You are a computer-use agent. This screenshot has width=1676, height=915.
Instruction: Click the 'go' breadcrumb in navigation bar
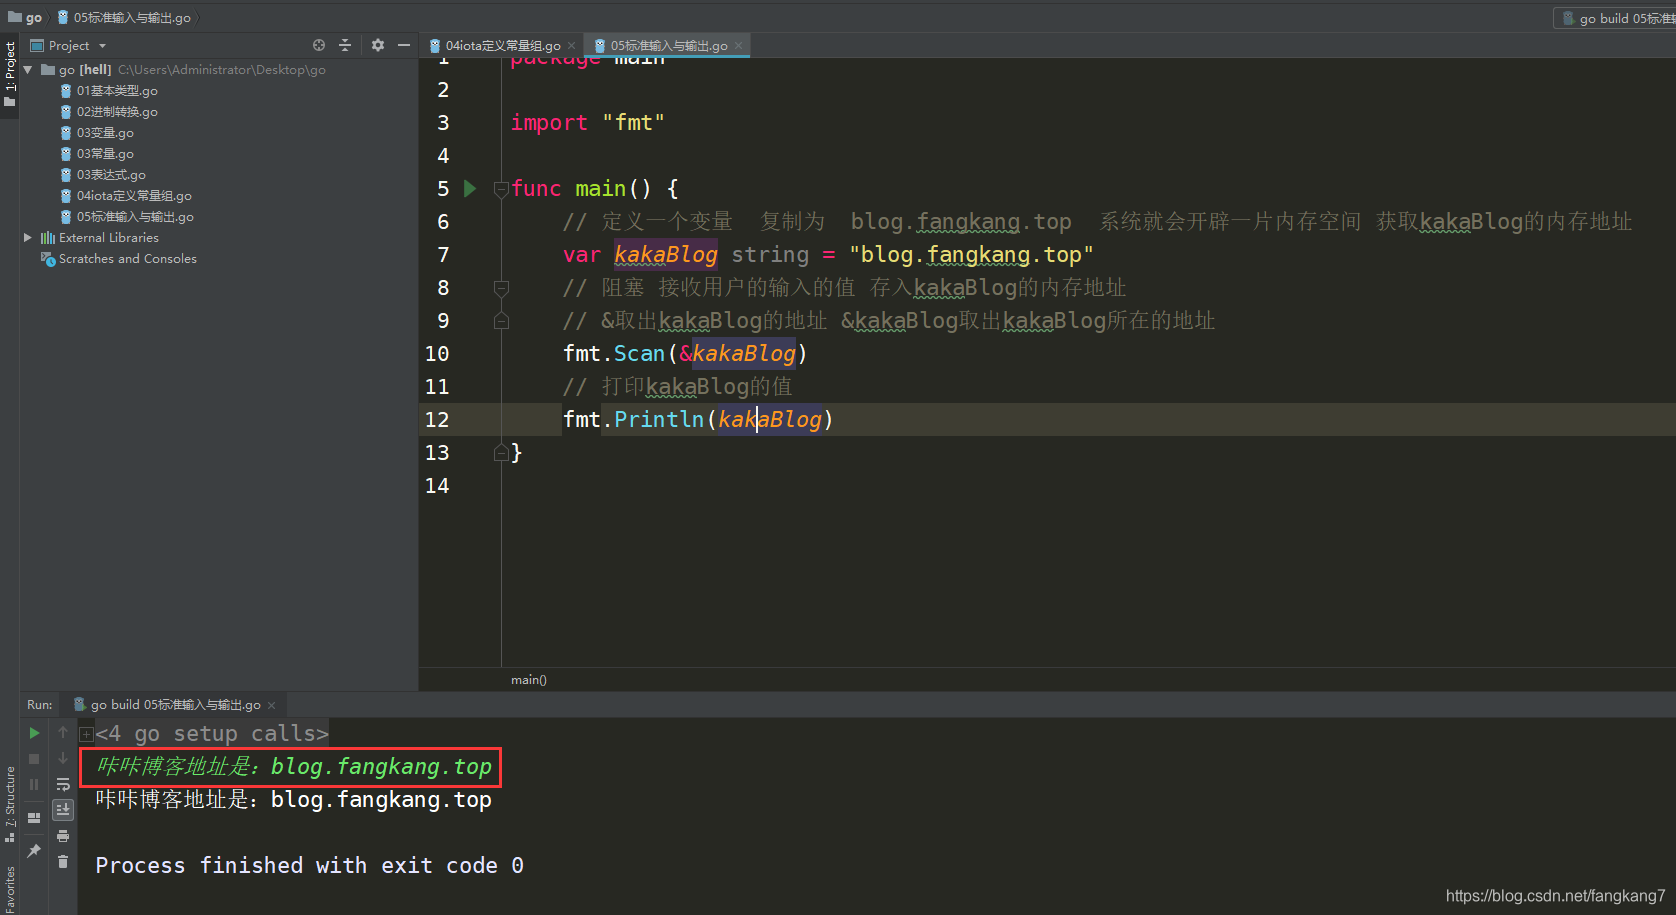pyautogui.click(x=26, y=17)
